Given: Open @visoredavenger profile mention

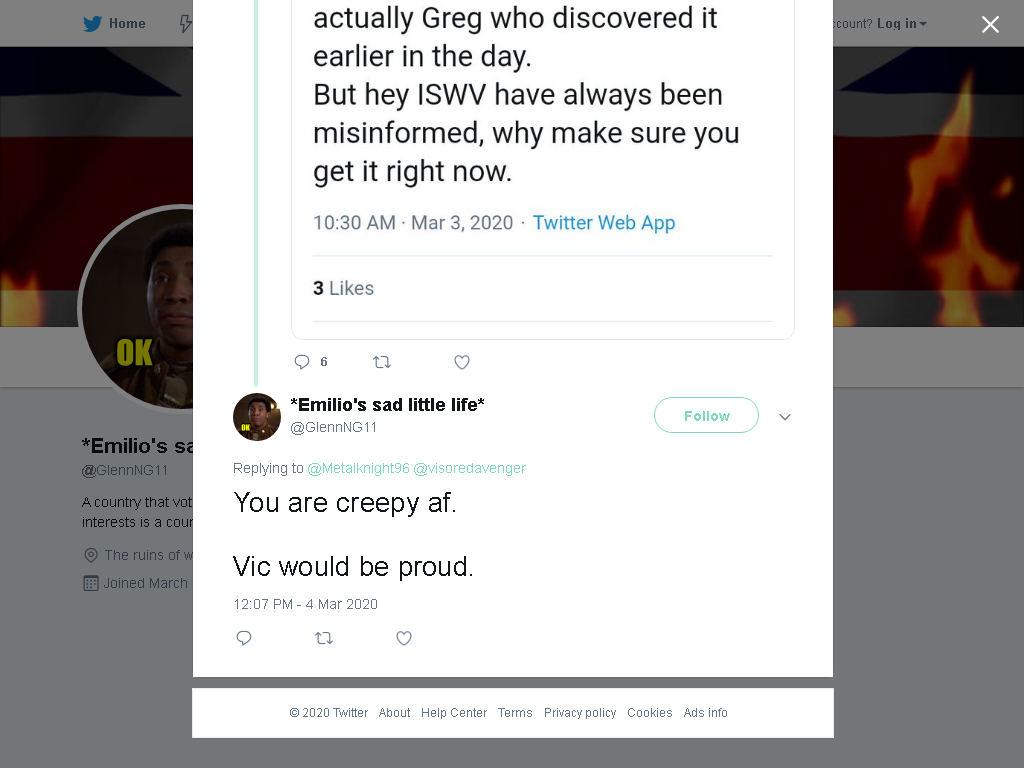Looking at the screenshot, I should (x=470, y=468).
